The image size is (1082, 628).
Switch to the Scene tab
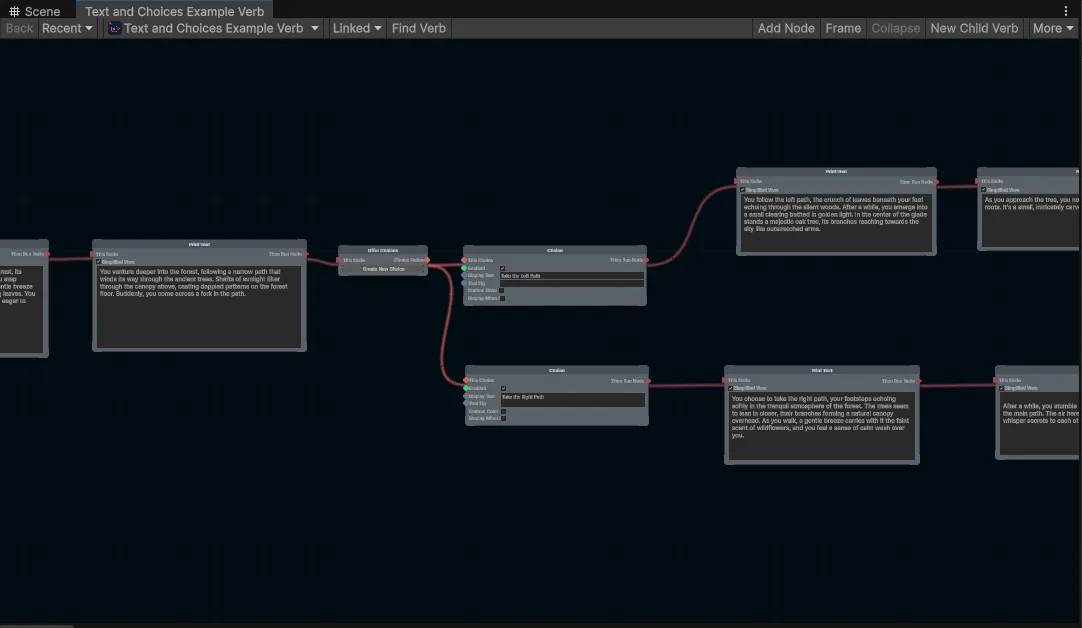[35, 11]
